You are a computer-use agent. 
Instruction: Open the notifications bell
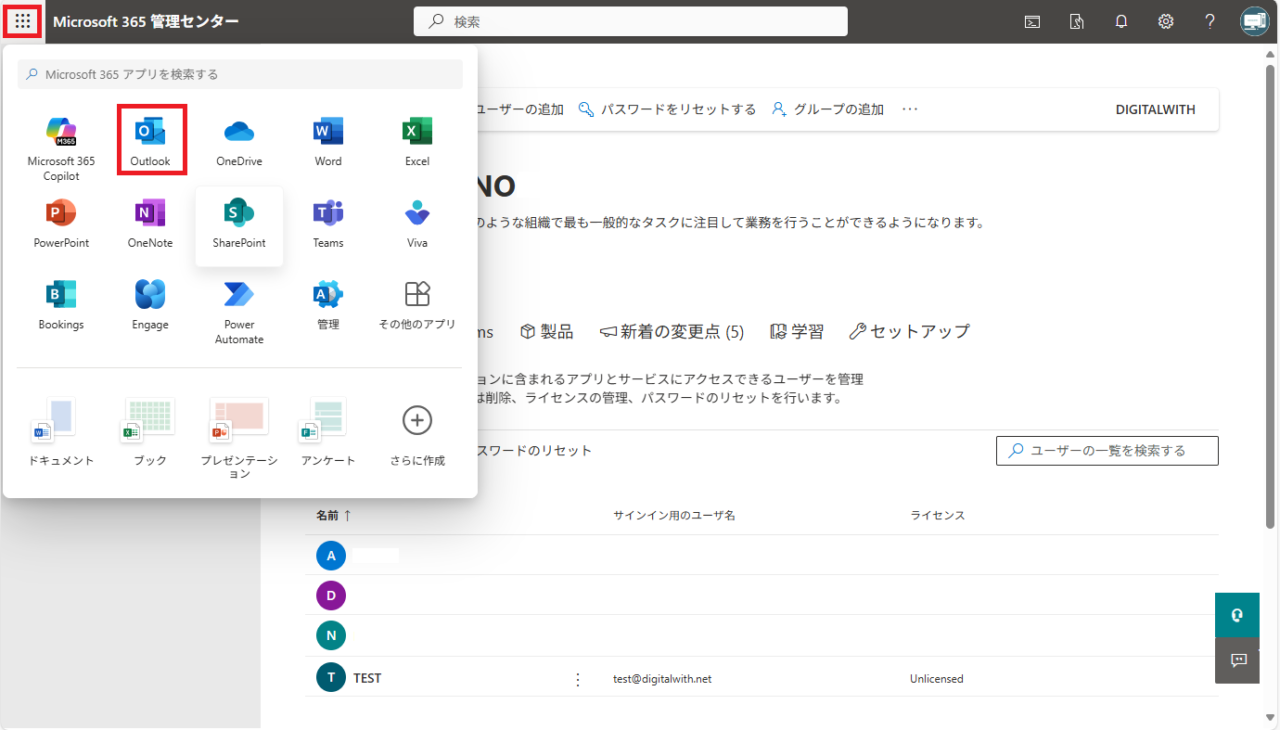[x=1121, y=21]
